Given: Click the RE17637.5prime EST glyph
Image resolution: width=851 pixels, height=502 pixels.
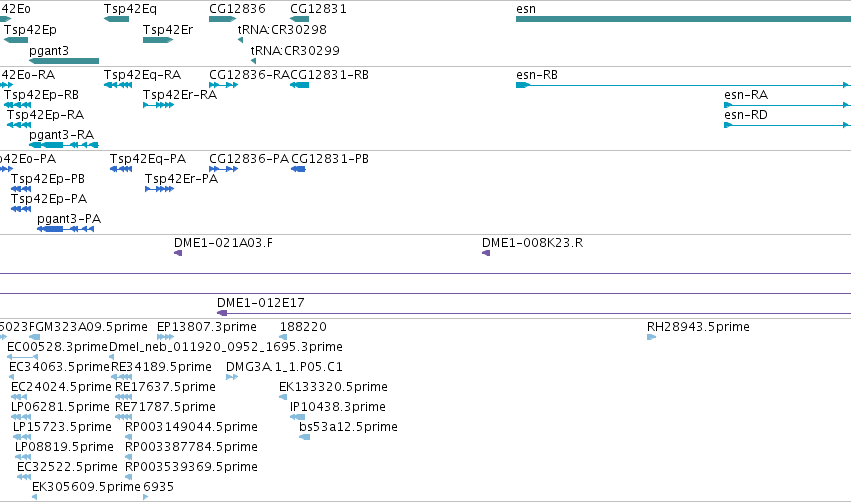Looking at the screenshot, I should pos(124,397).
